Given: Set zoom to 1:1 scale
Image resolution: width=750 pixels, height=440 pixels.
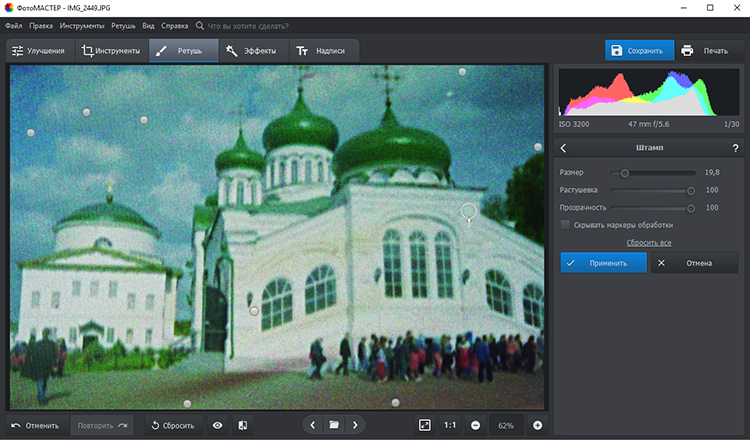Looking at the screenshot, I should (x=450, y=425).
